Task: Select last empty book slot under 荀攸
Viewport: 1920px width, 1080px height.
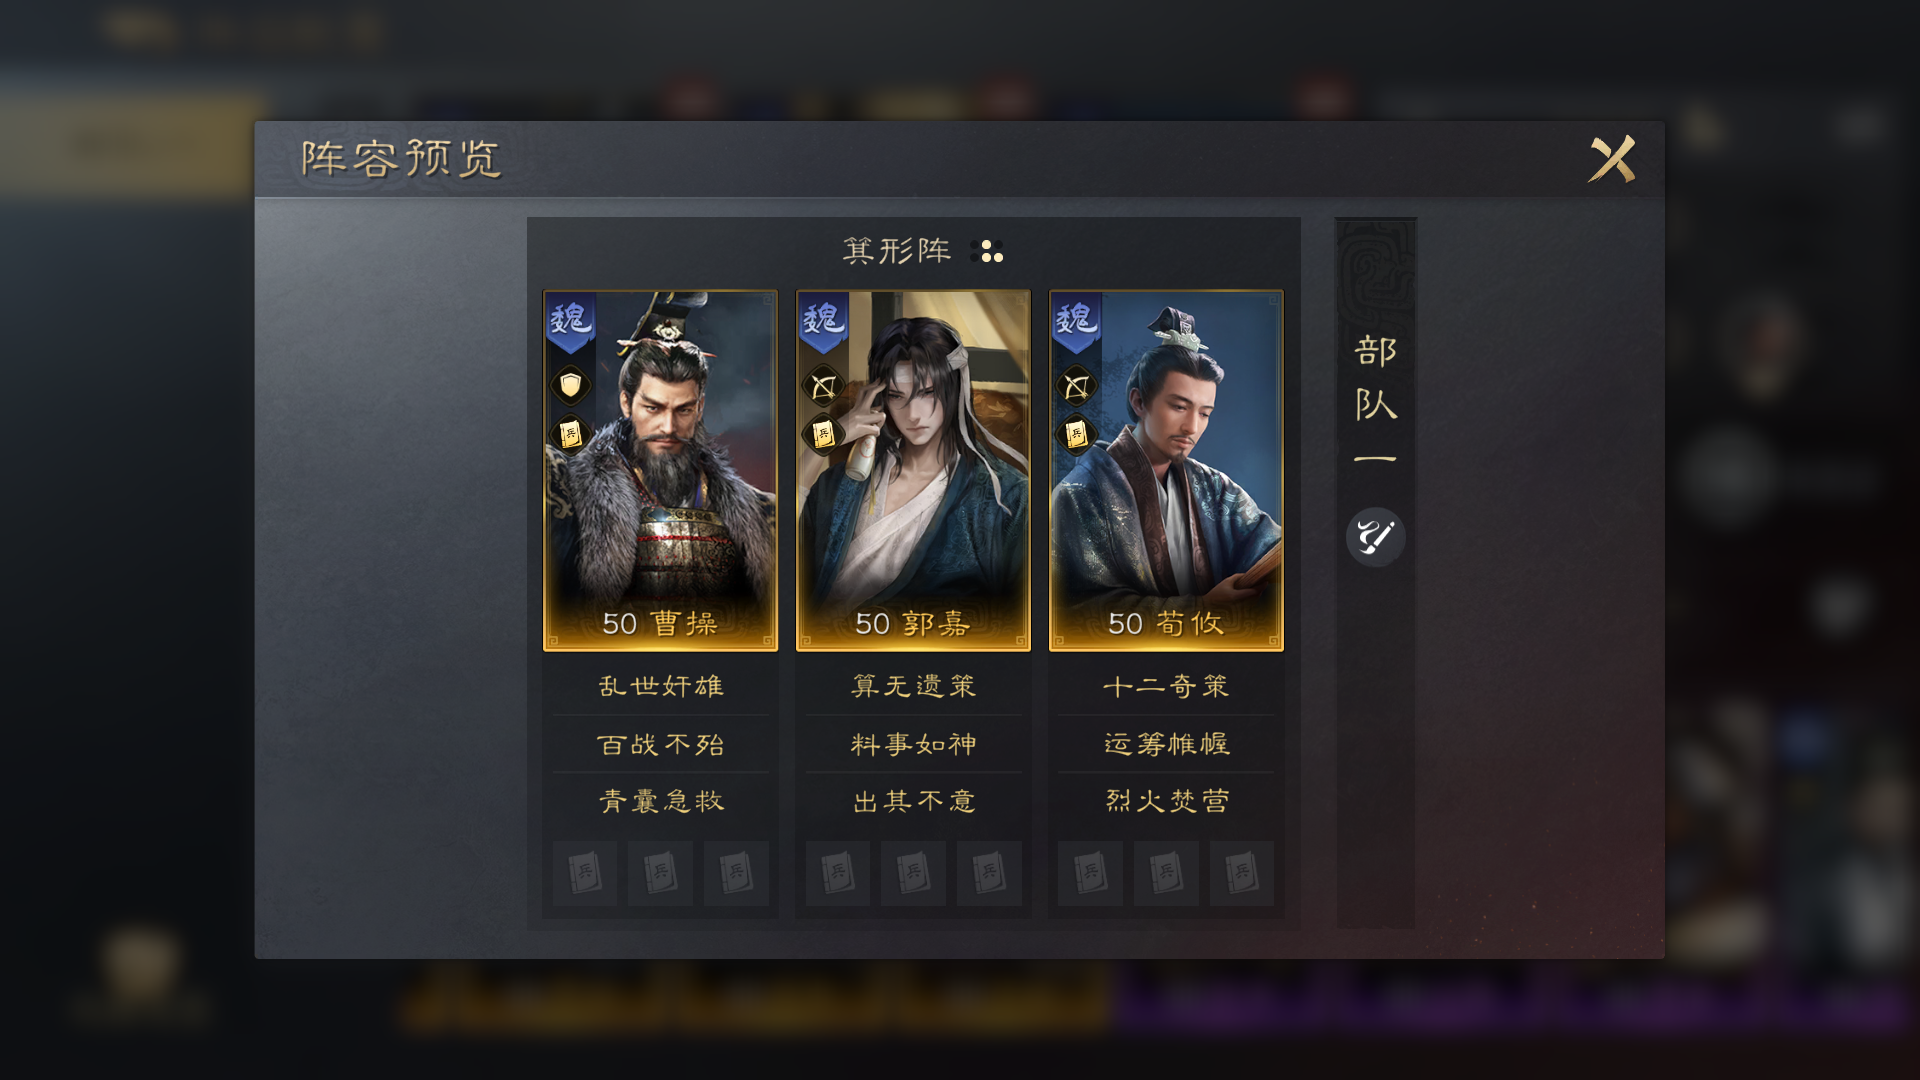Action: (1241, 873)
